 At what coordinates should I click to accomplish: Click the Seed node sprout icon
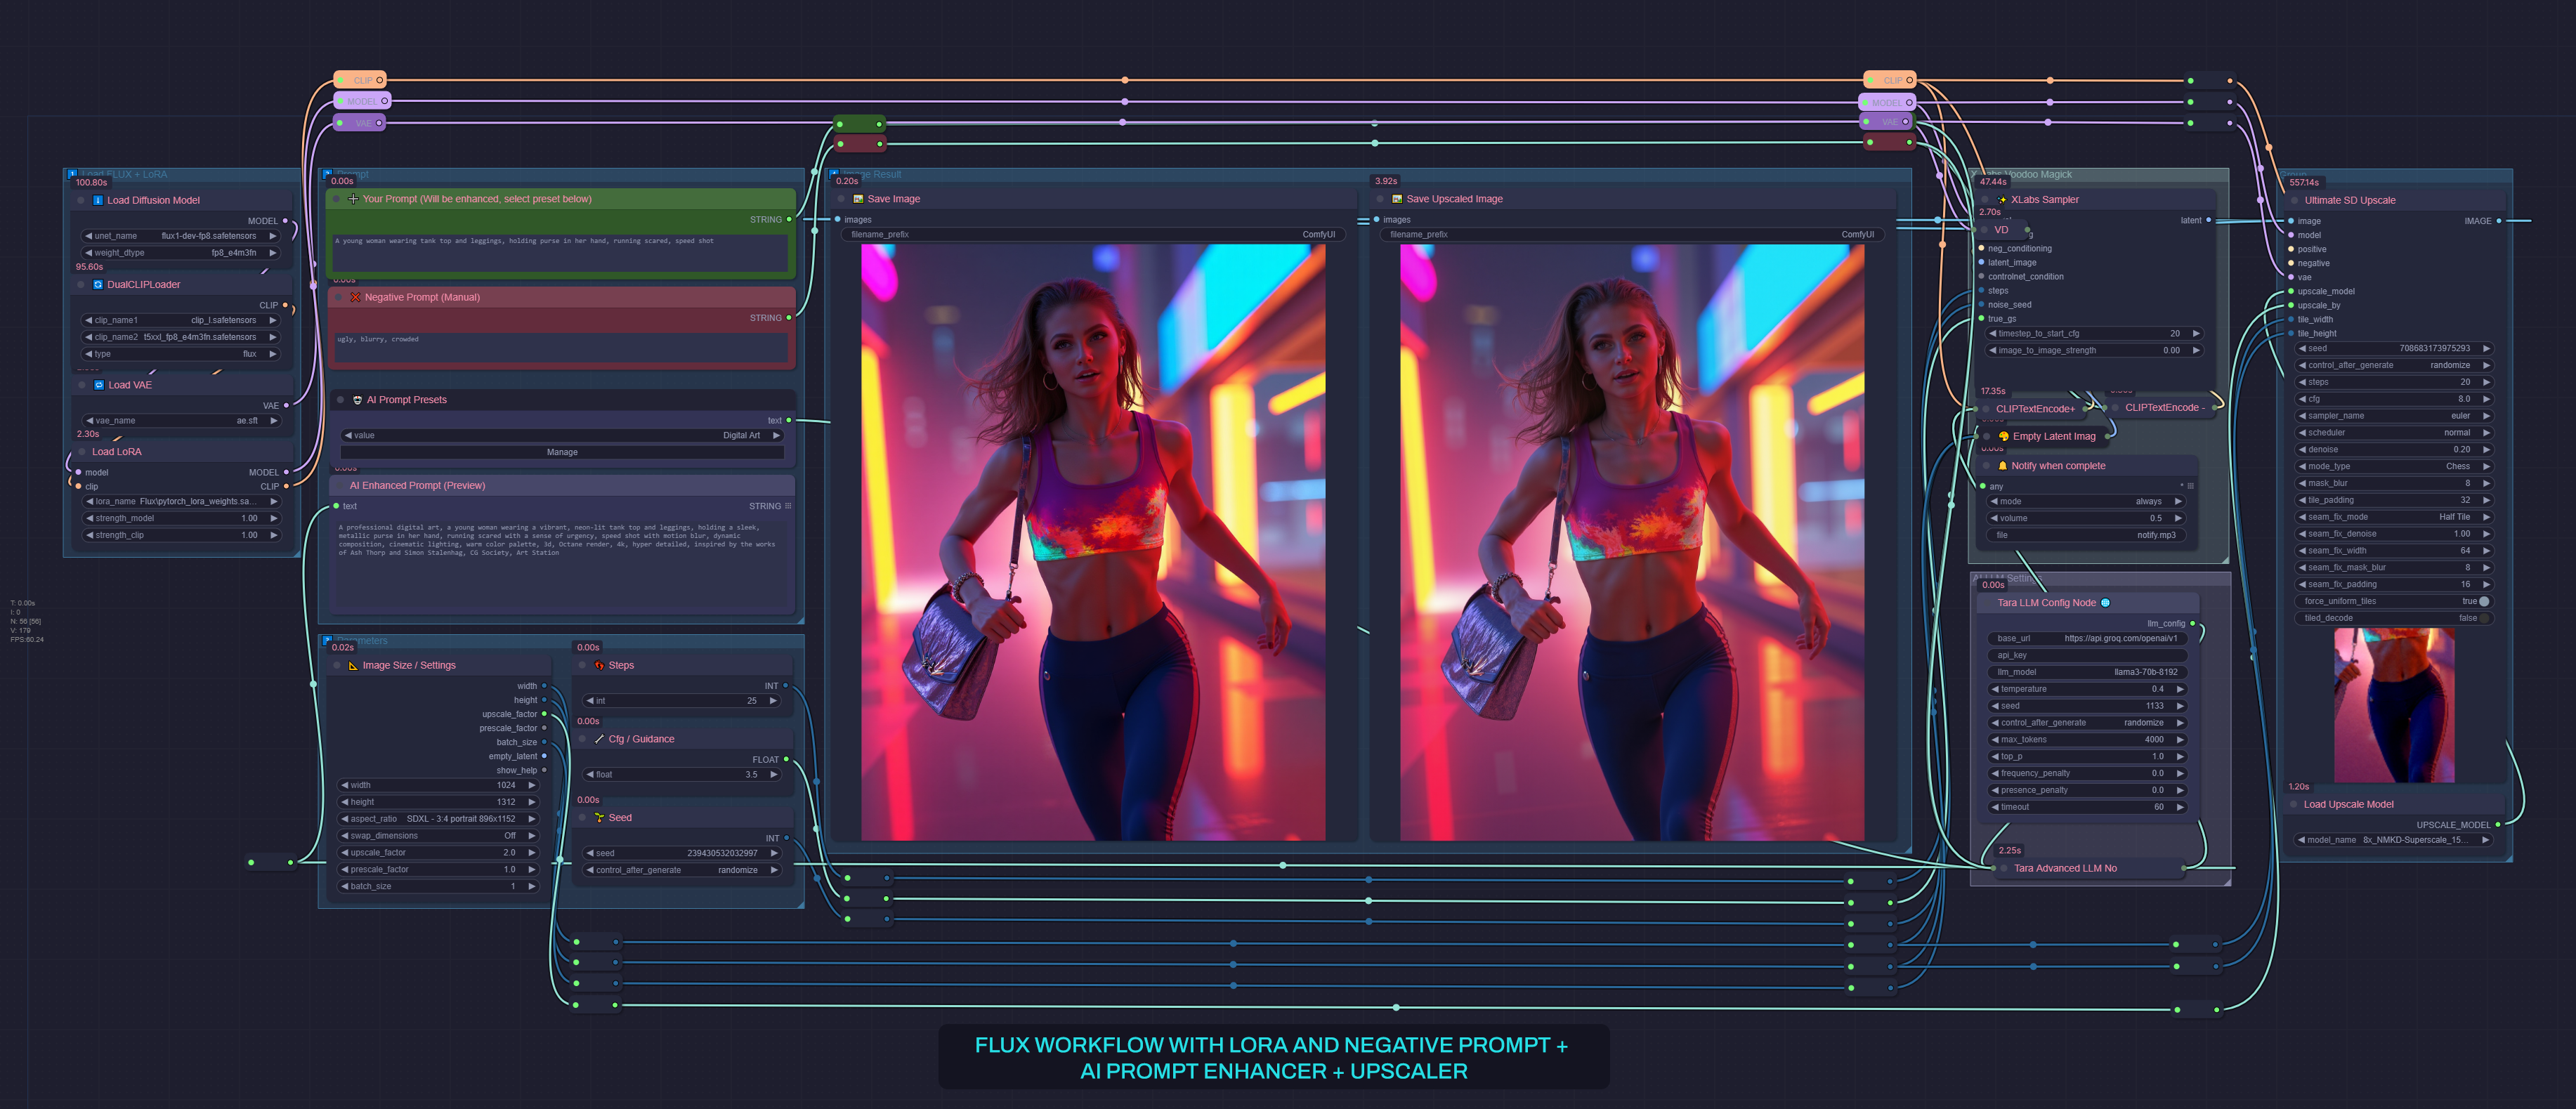pos(599,818)
